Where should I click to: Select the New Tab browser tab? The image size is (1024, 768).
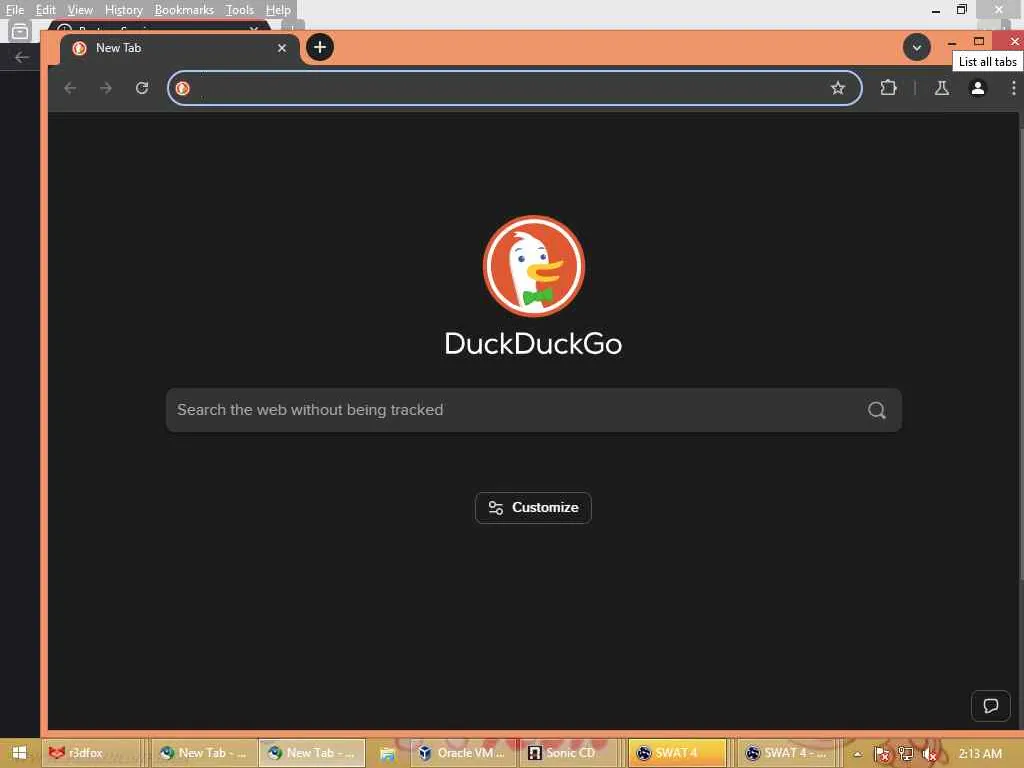[180, 48]
